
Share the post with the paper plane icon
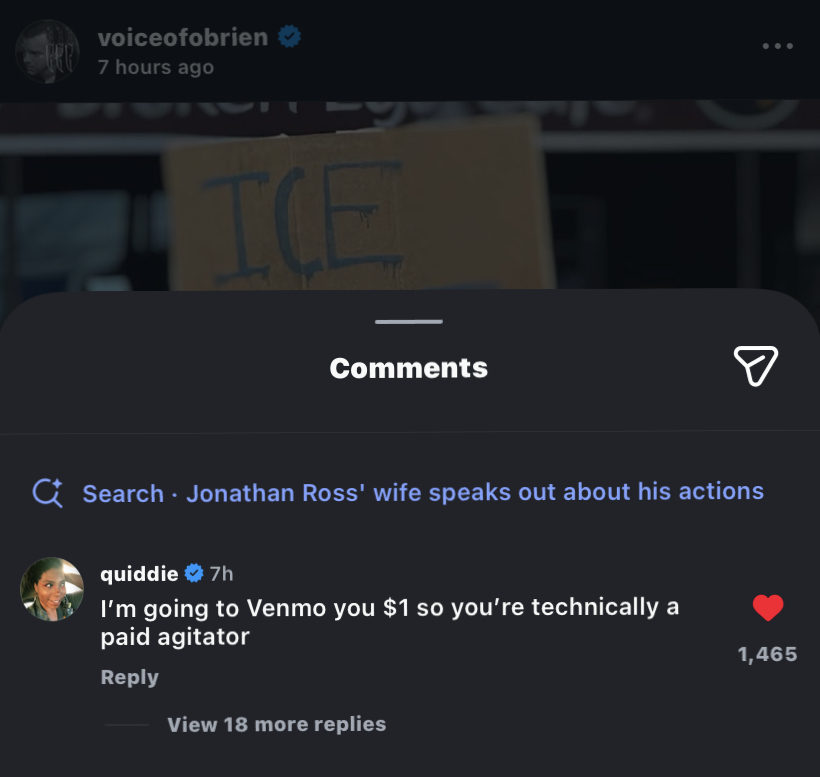pos(755,366)
